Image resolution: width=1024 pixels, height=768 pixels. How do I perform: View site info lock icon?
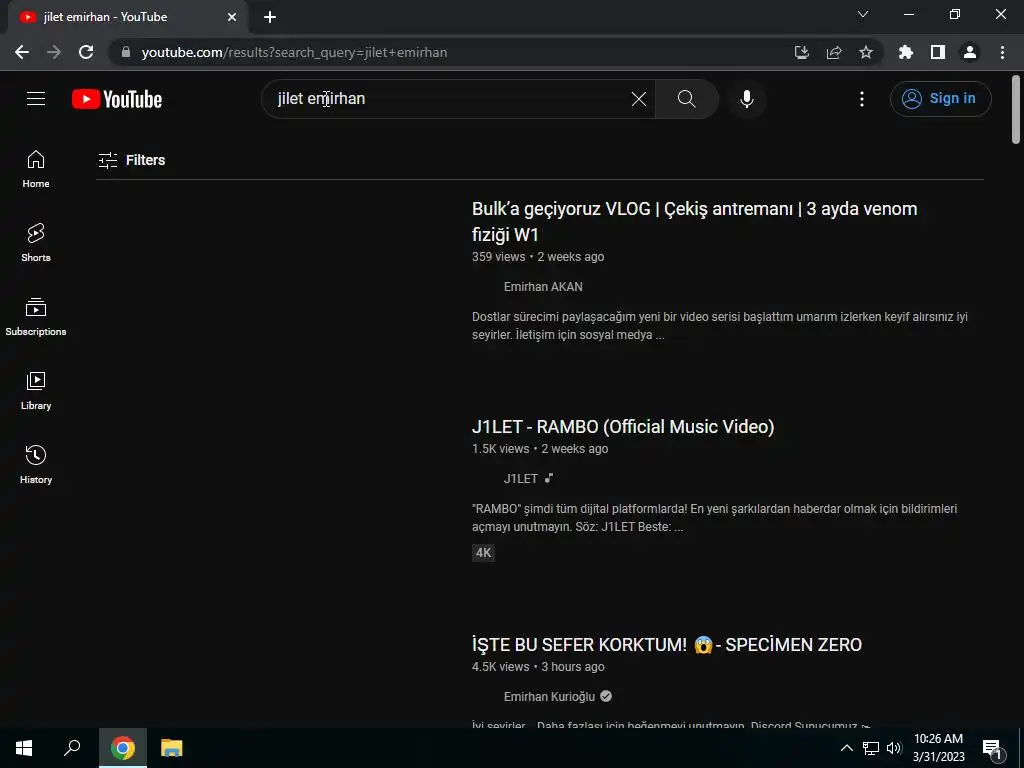(x=126, y=52)
